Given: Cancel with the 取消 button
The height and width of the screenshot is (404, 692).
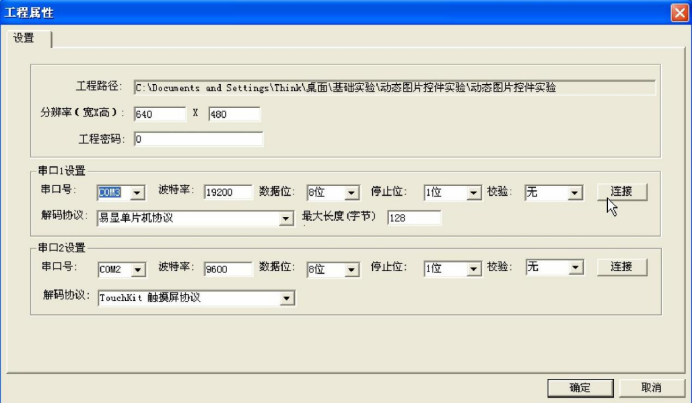Looking at the screenshot, I should [x=651, y=388].
